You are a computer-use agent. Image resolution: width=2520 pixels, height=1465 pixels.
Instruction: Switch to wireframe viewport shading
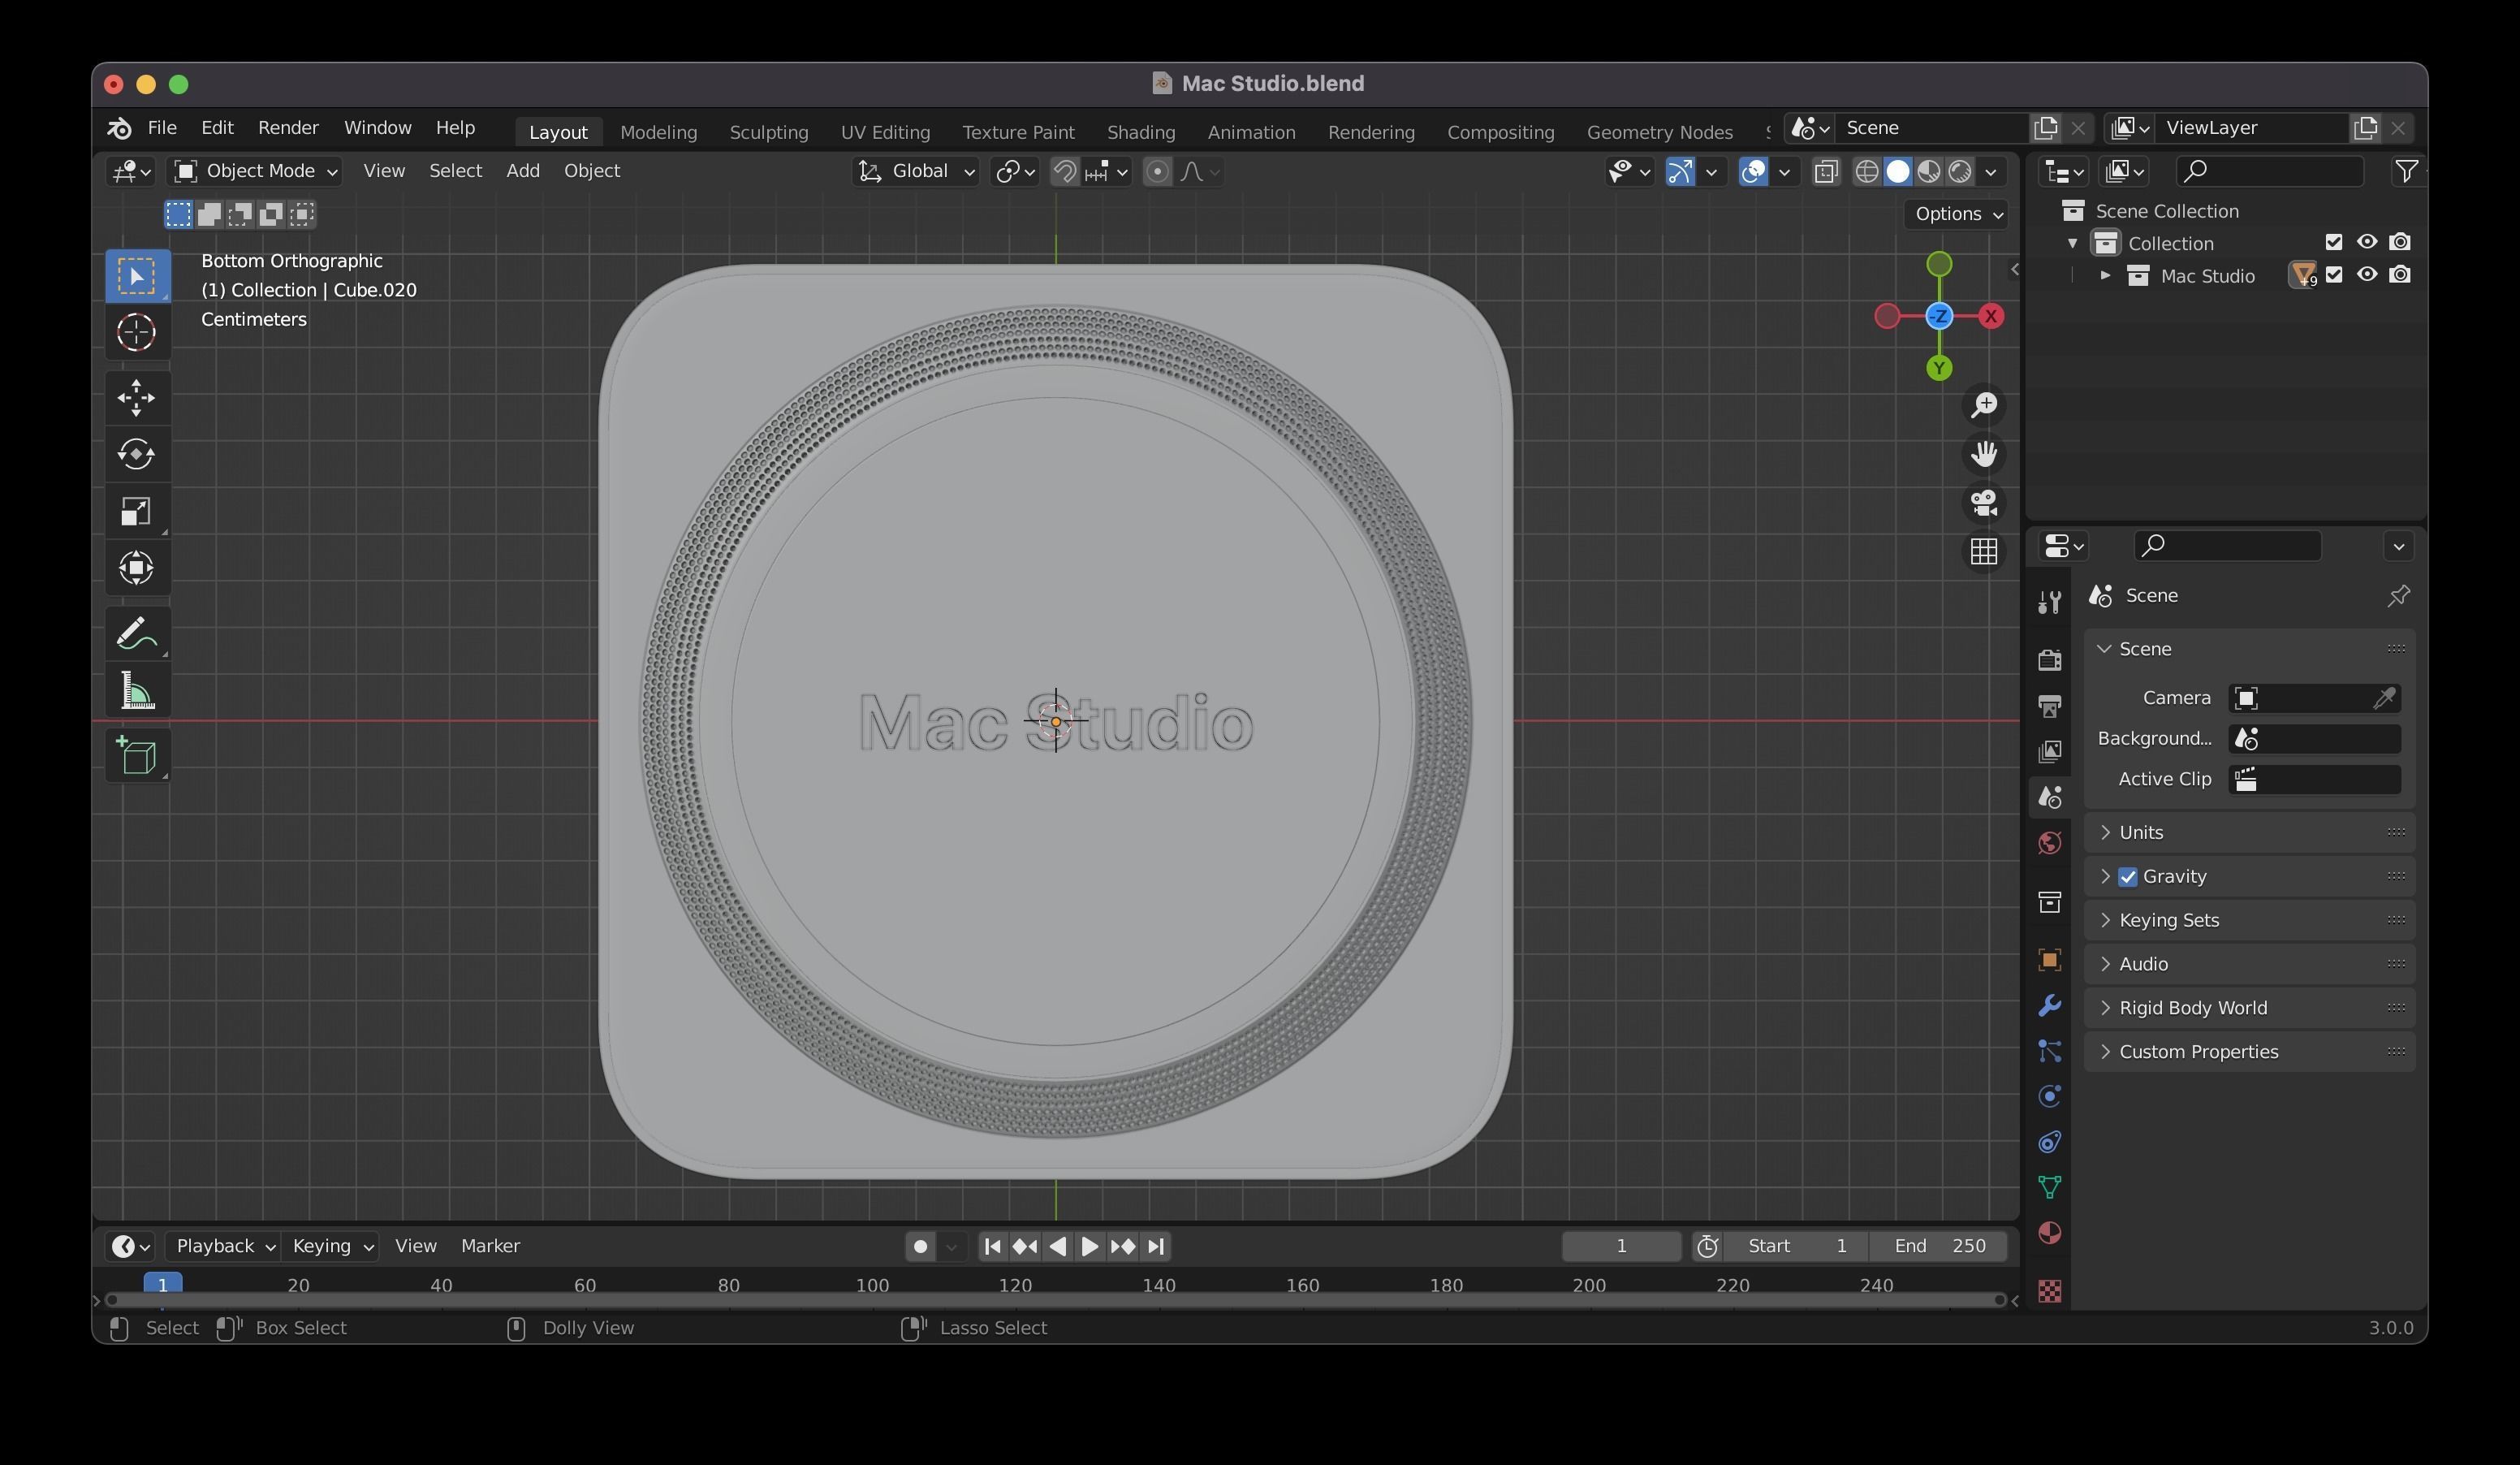(1866, 171)
